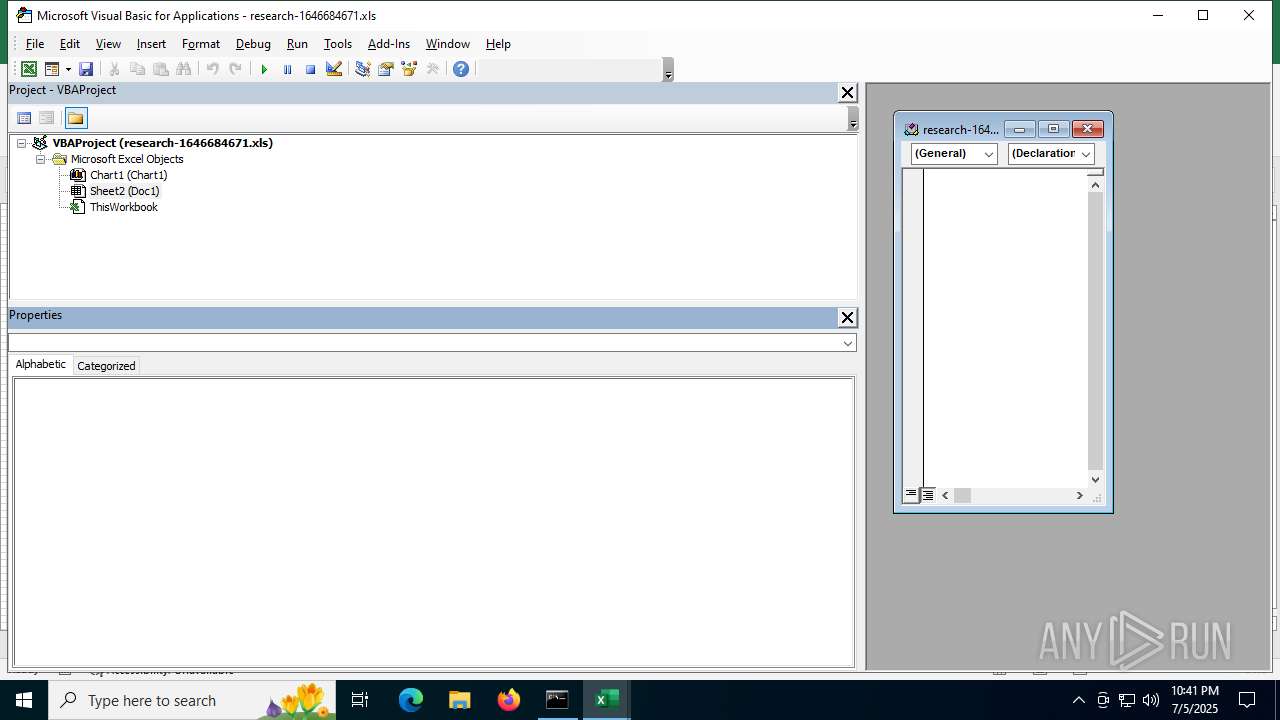
Task: Open Firefox from taskbar
Action: [509, 700]
